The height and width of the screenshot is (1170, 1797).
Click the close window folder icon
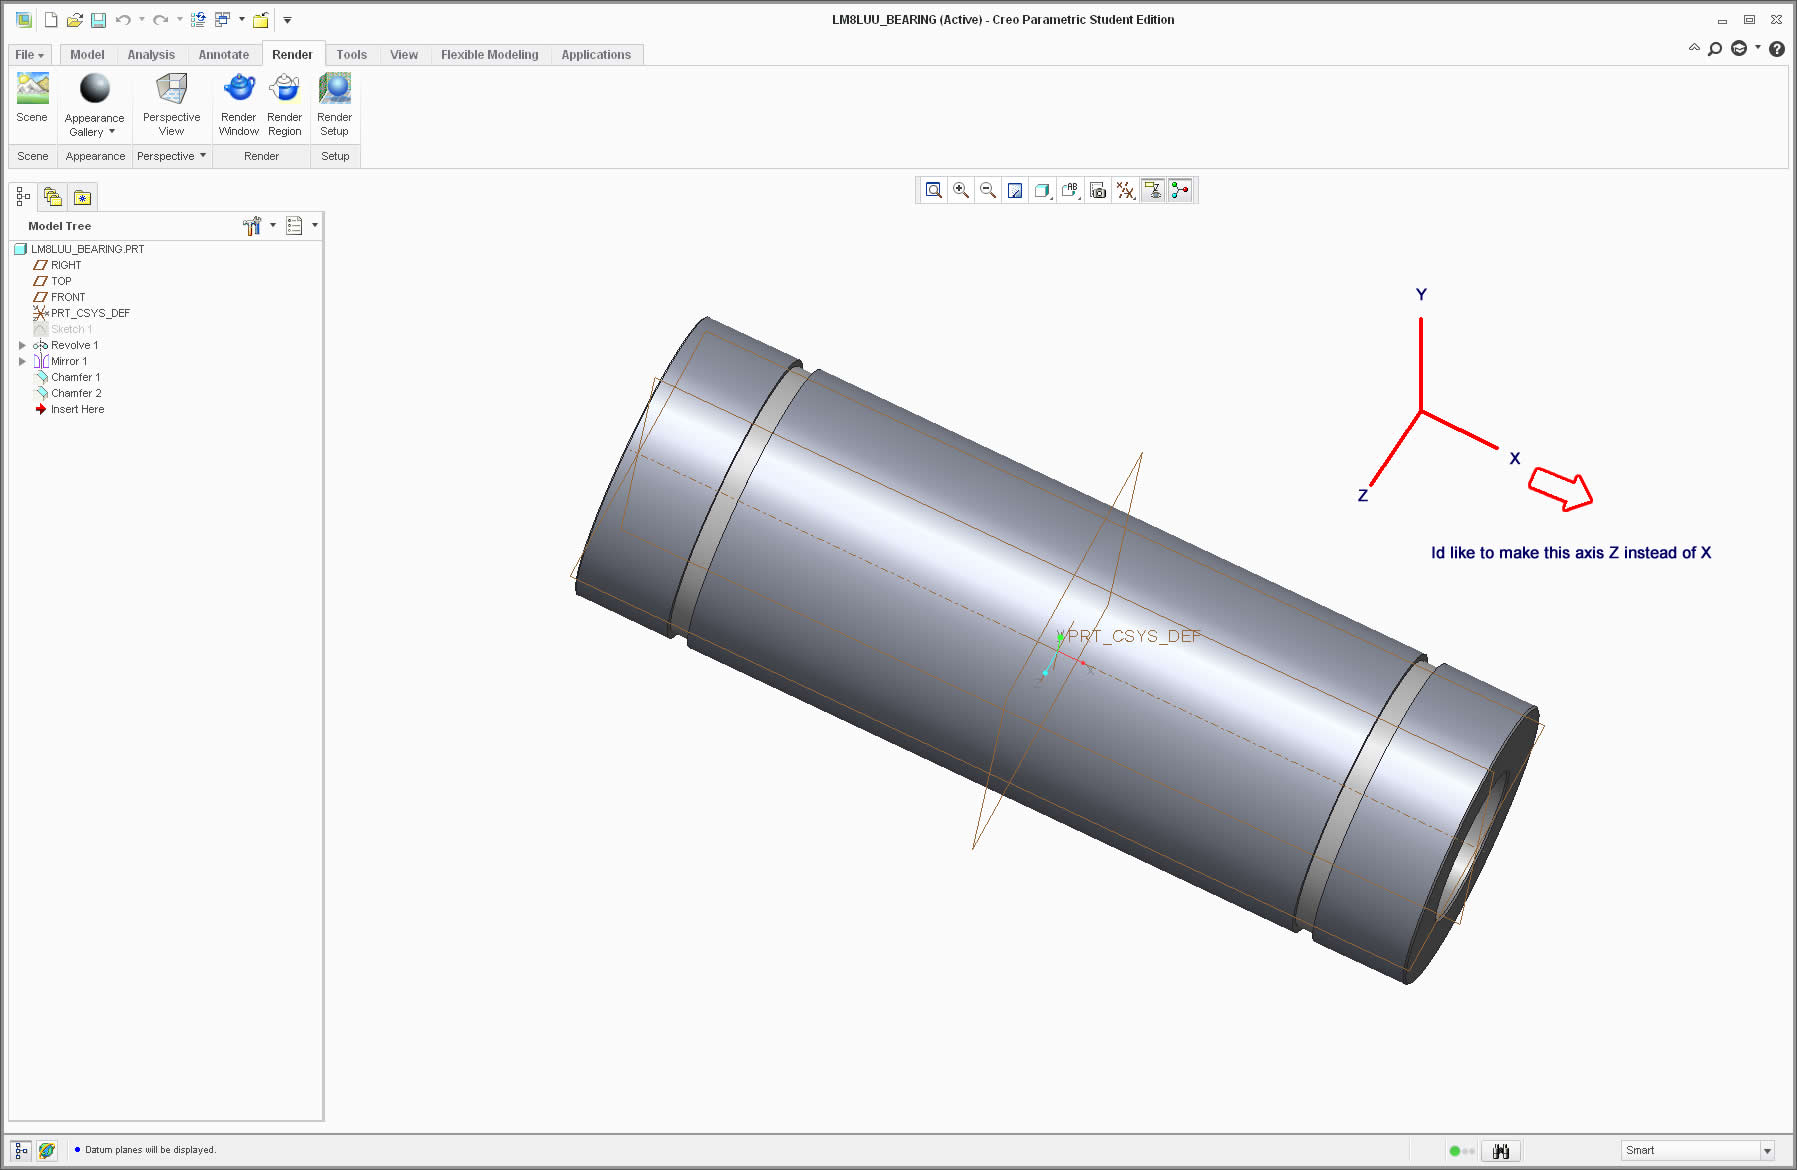coord(260,20)
